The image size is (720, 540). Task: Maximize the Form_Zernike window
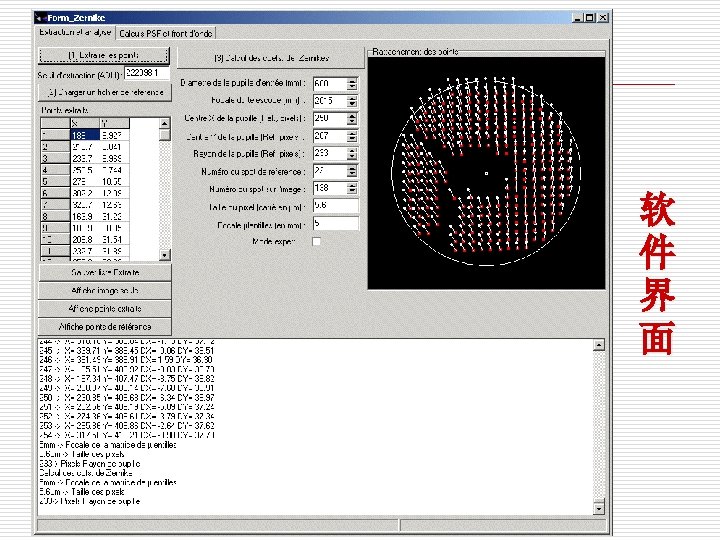pyautogui.click(x=590, y=18)
